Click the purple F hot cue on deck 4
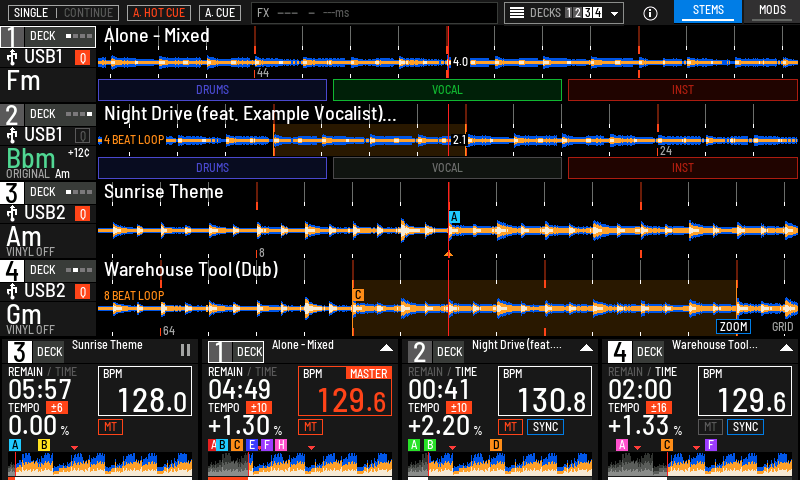 [711, 445]
